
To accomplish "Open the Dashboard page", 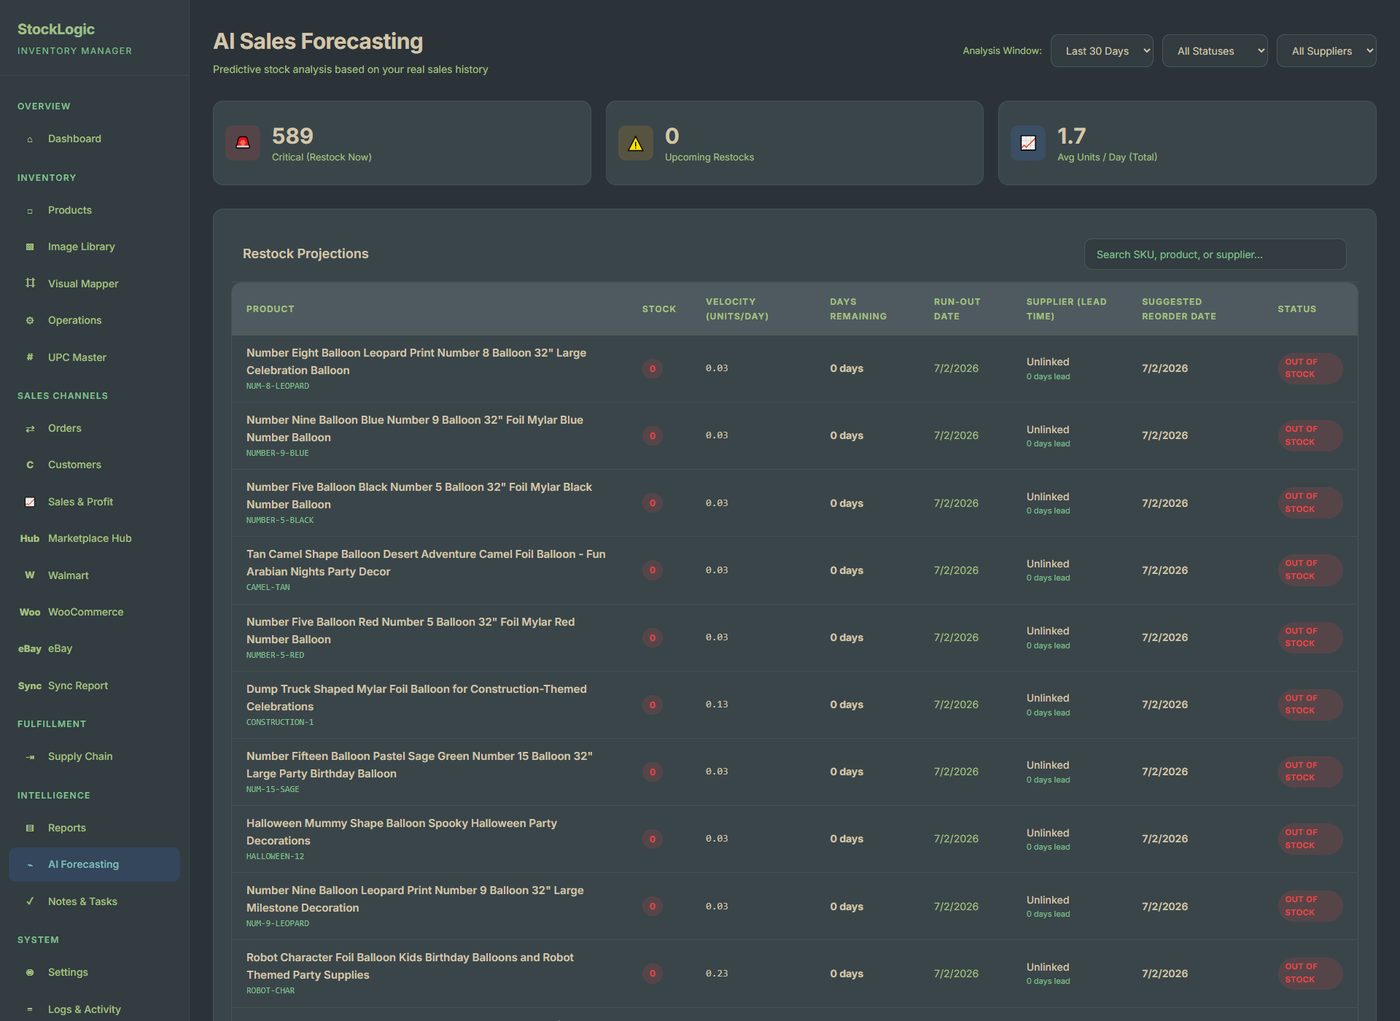I will point(94,139).
